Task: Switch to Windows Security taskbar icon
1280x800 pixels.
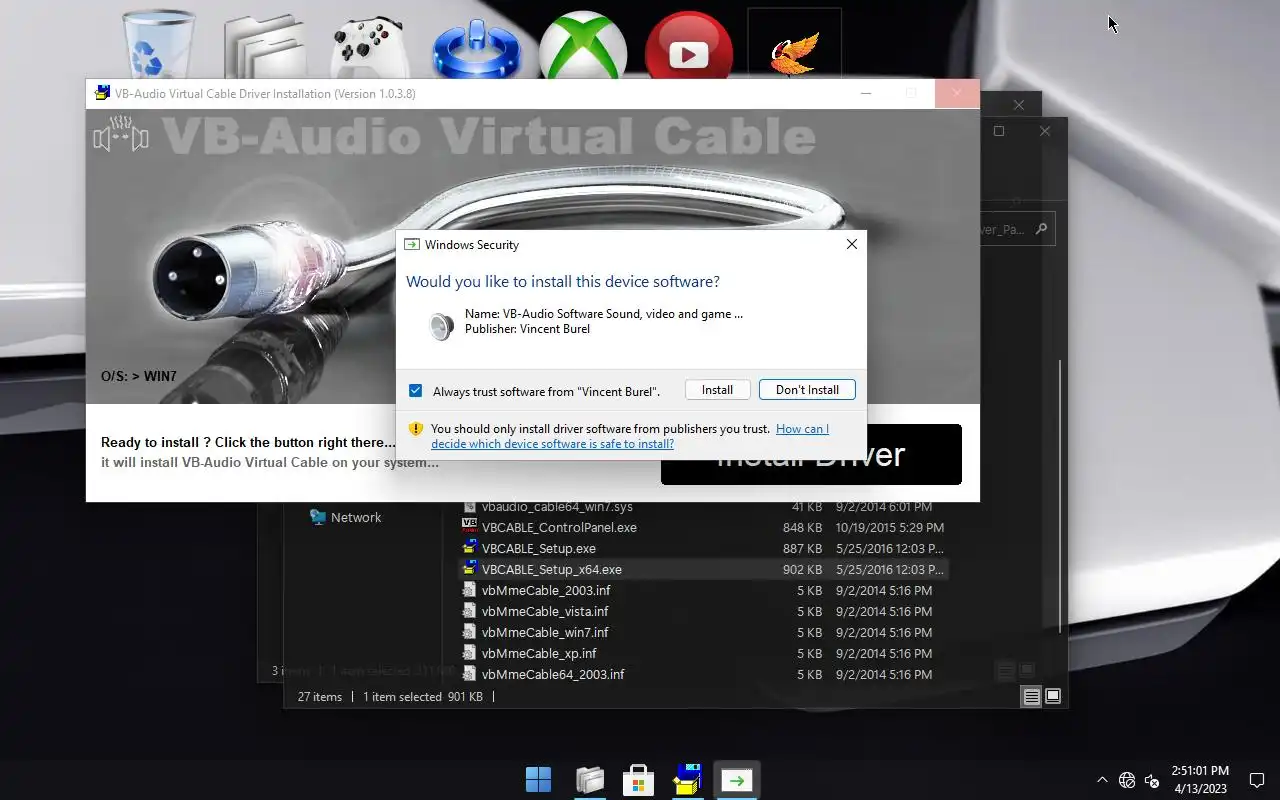Action: pos(737,780)
